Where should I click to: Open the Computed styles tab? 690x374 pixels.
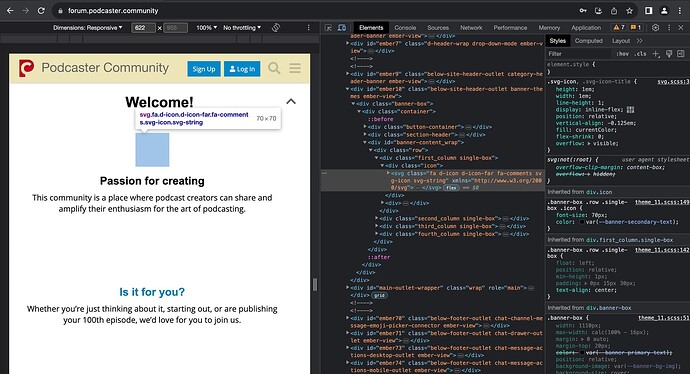click(x=588, y=40)
